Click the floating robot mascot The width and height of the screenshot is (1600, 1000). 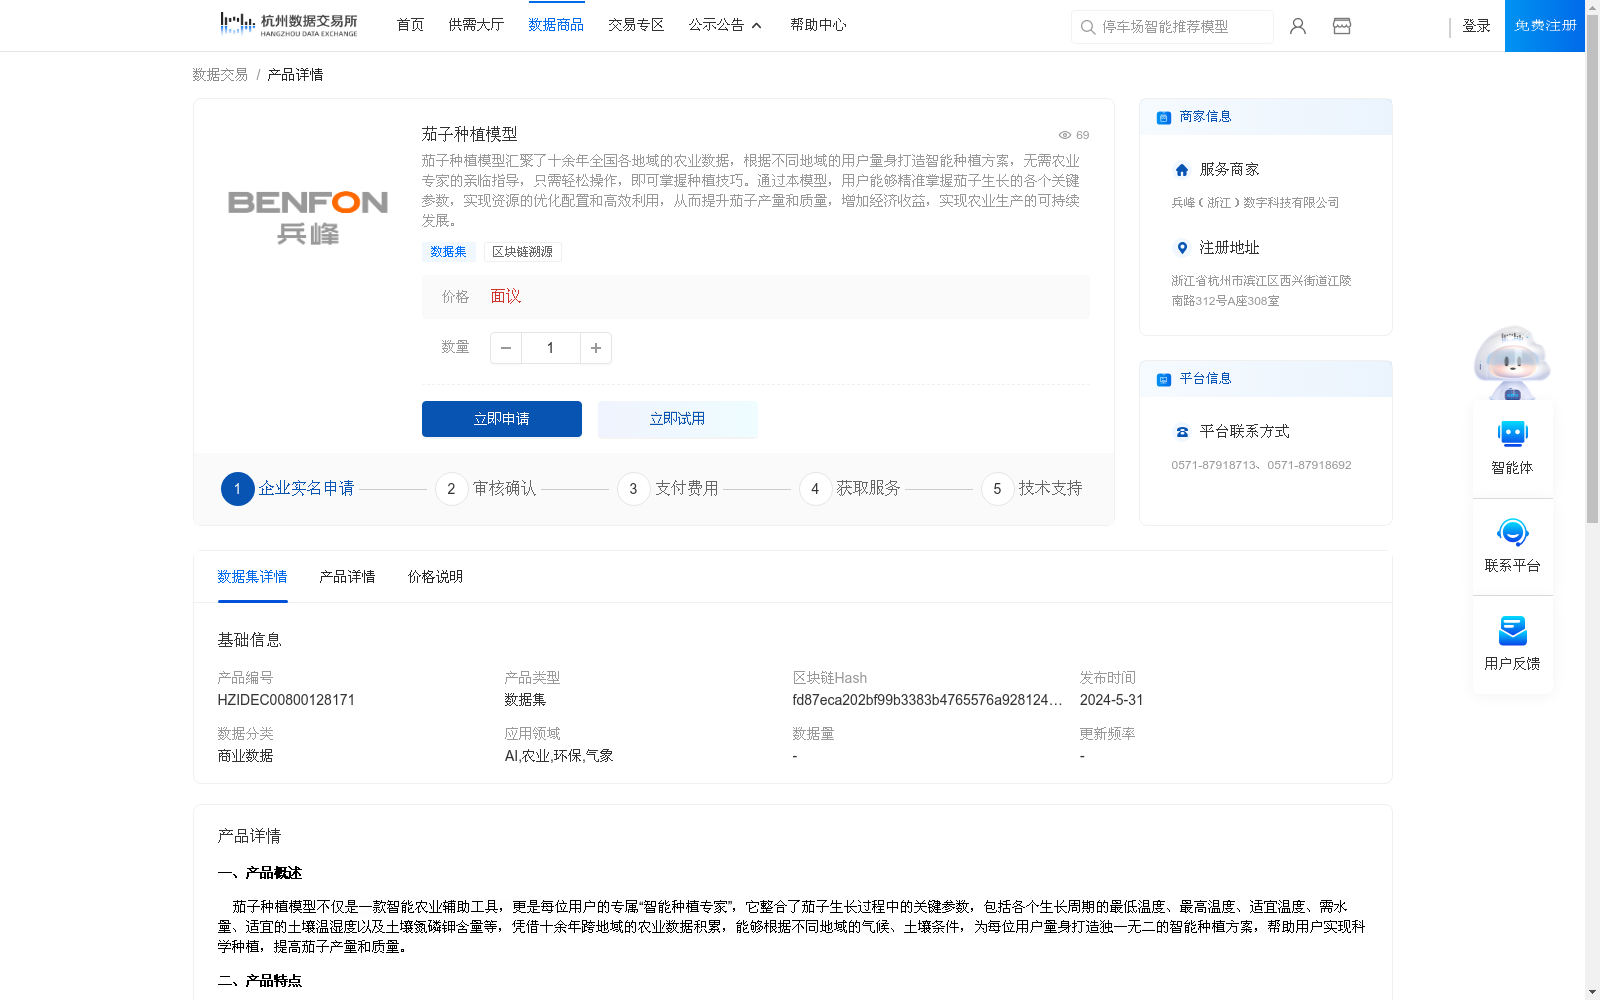coord(1512,363)
